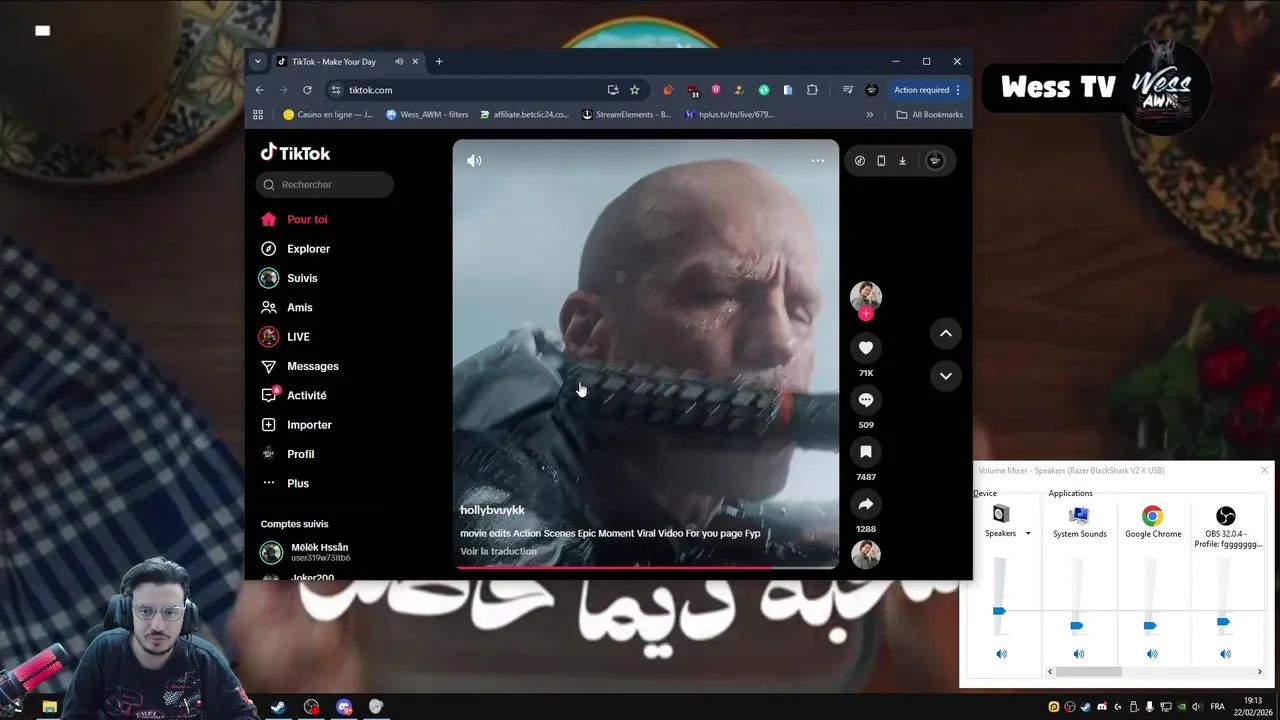Click Action required button in Chrome
Viewport: 1280px width, 720px height.
click(x=927, y=90)
